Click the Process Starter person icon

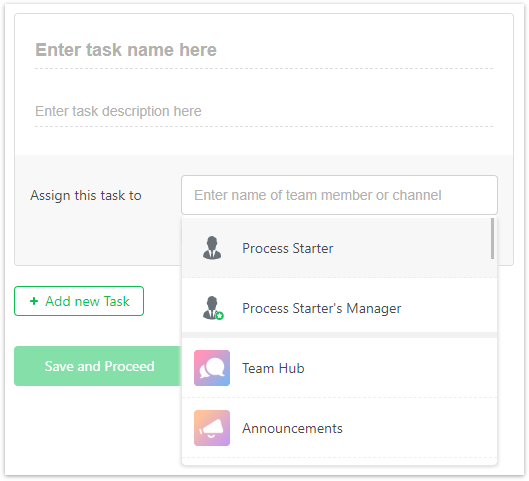pos(212,248)
